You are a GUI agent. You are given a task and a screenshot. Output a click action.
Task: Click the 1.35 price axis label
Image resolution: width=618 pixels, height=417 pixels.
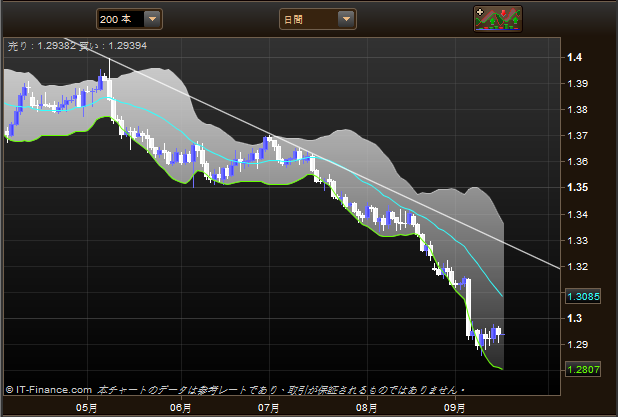coord(577,187)
